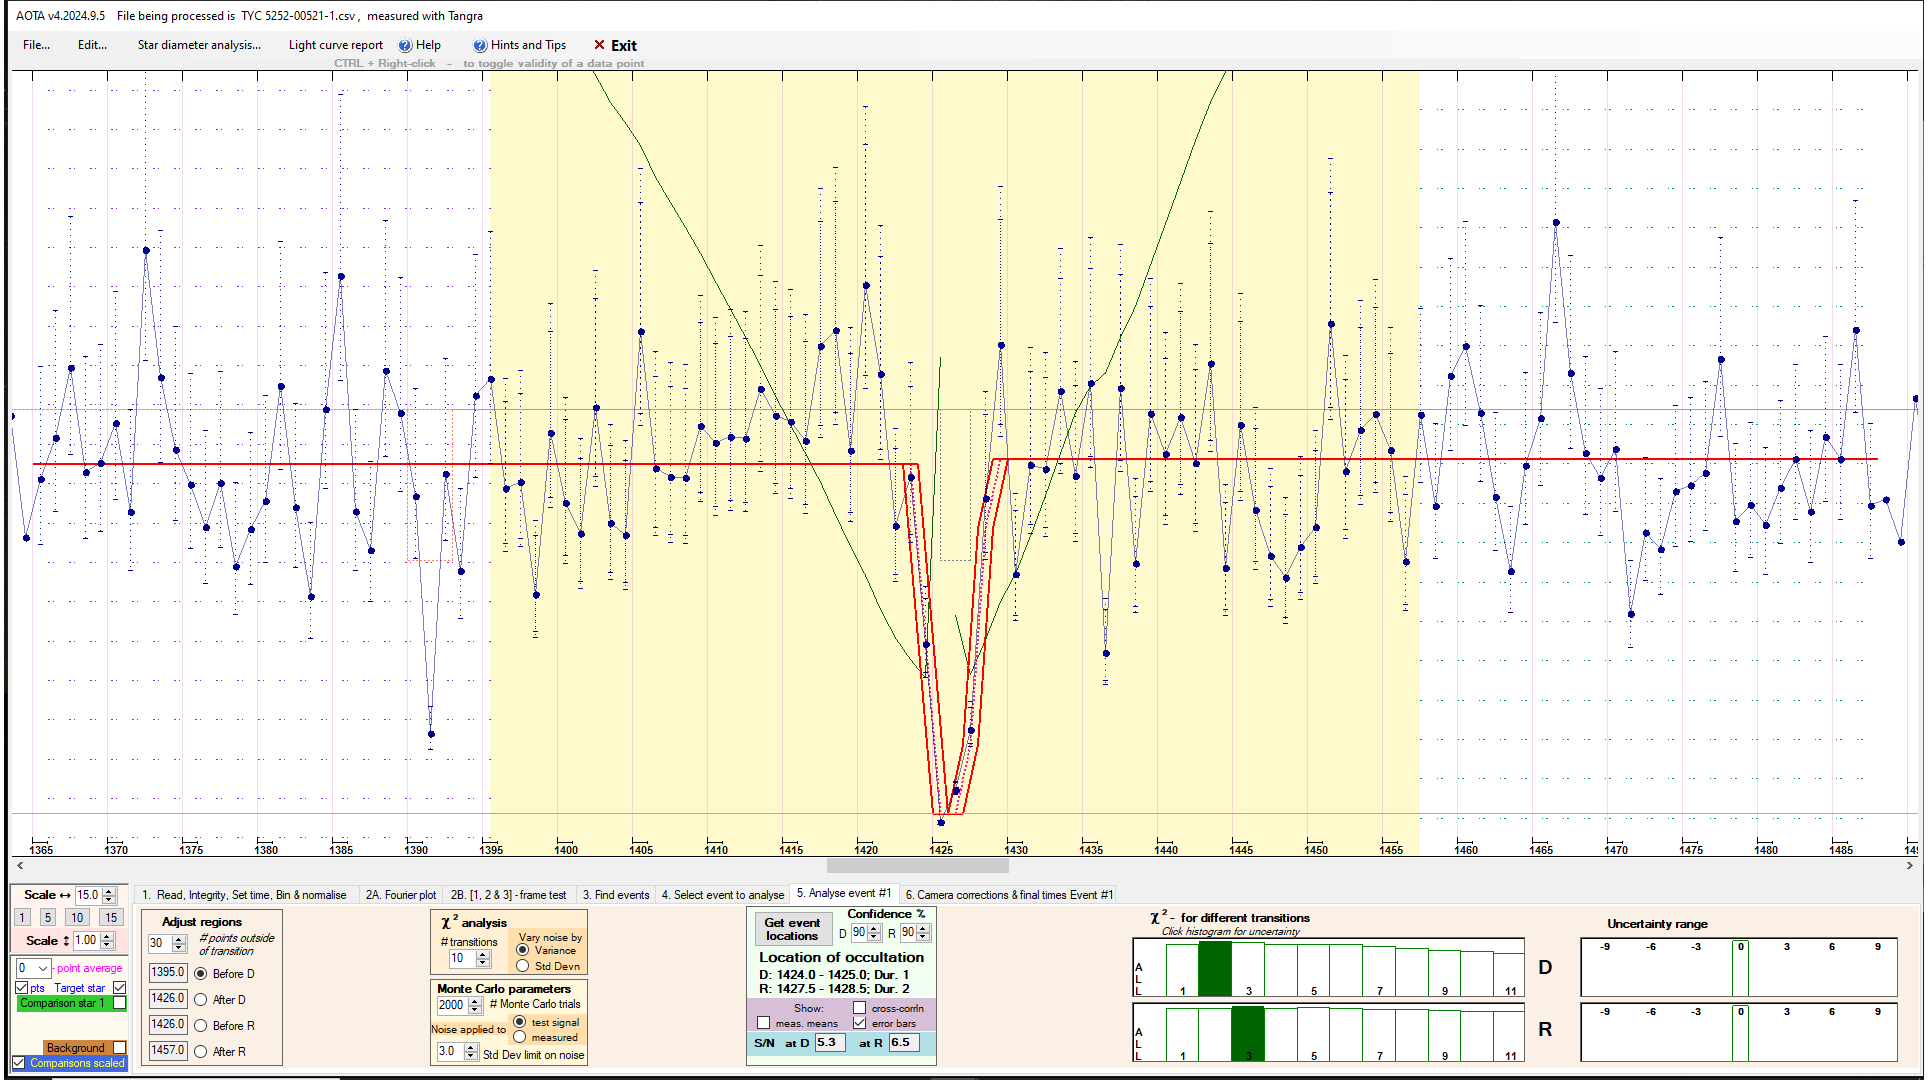The height and width of the screenshot is (1084, 1931).
Task: Select the After D radio button
Action: point(201,1000)
